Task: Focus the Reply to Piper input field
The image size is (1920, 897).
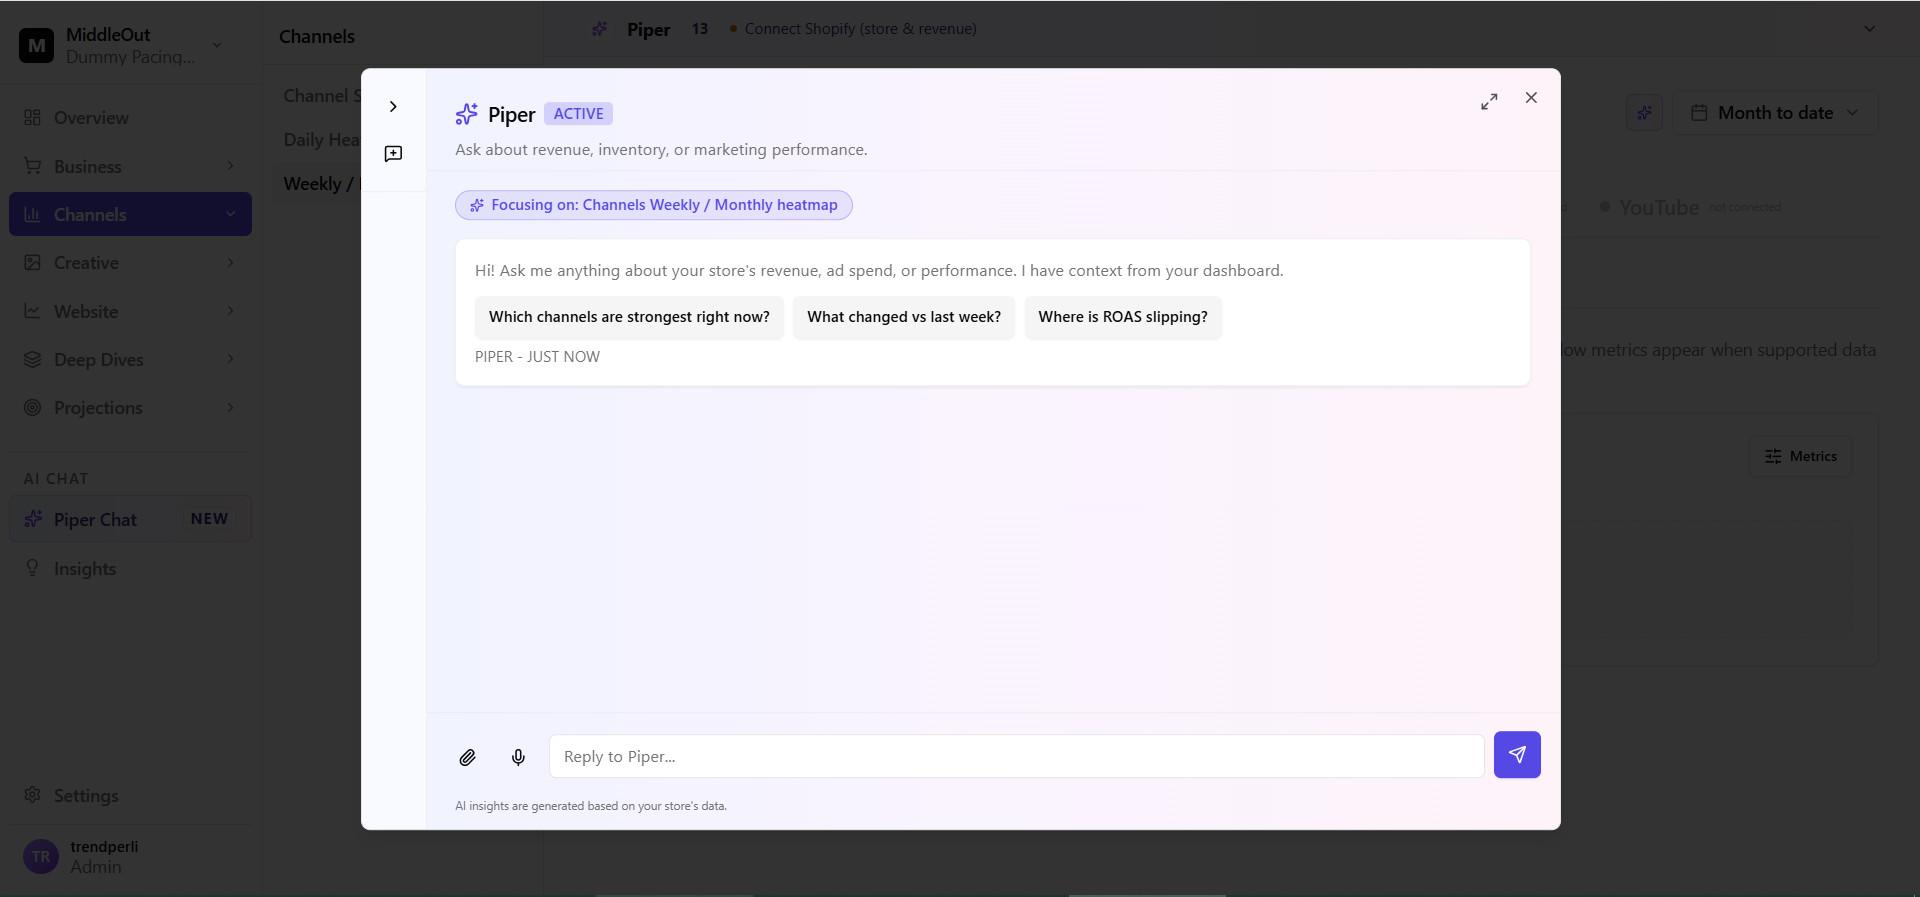Action: pos(1016,757)
